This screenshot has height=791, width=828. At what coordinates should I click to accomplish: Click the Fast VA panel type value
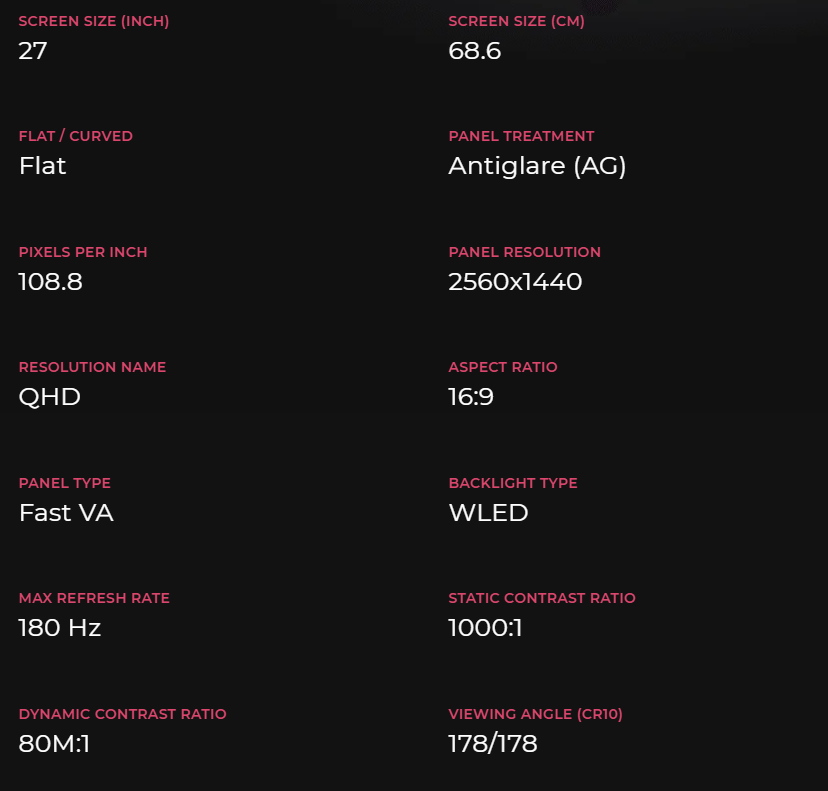click(x=66, y=513)
